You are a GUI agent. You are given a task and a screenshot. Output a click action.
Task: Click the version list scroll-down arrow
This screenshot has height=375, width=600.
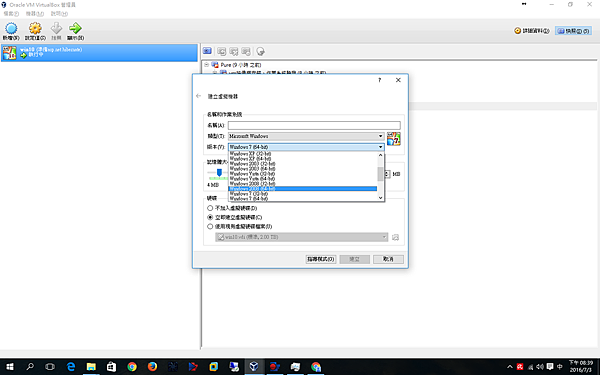(x=380, y=197)
